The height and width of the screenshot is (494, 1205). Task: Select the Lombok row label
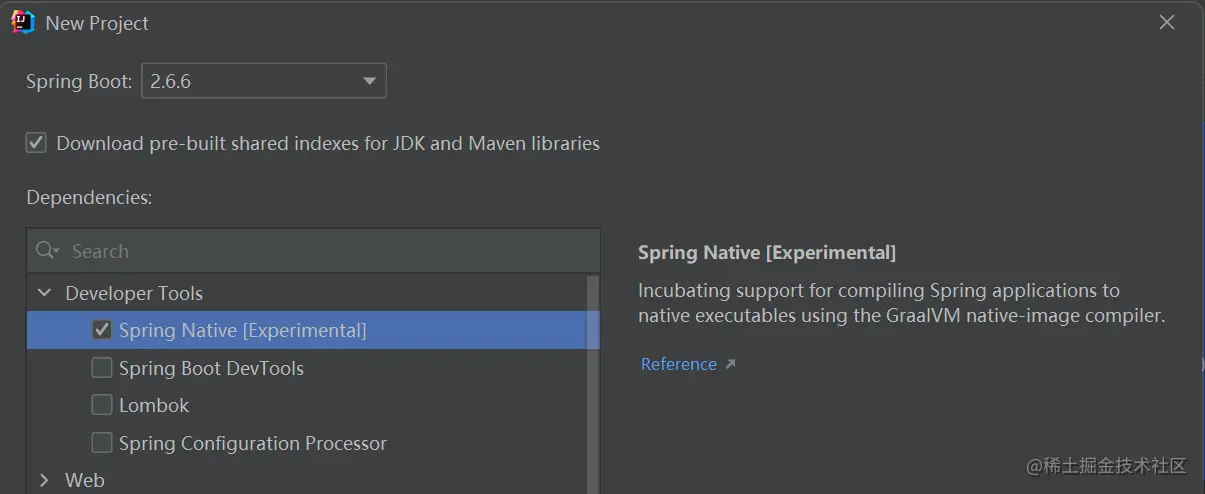coord(154,405)
